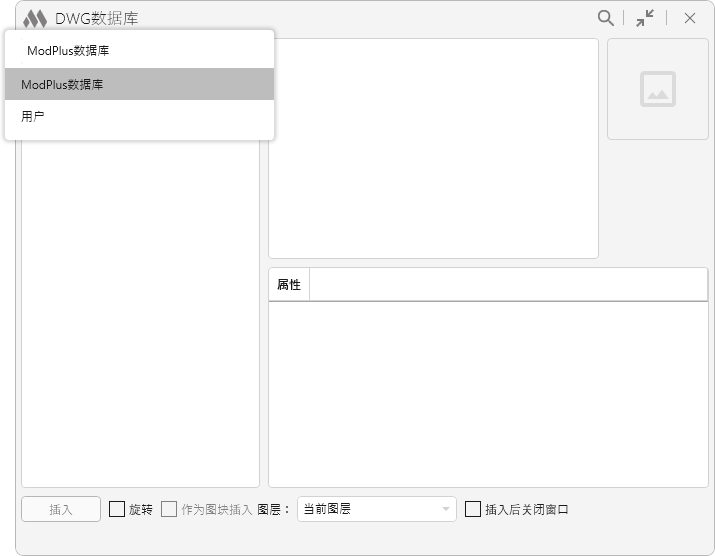The image size is (715, 556).
Task: Toggle the 作为图块插入 checkbox
Action: tap(169, 509)
